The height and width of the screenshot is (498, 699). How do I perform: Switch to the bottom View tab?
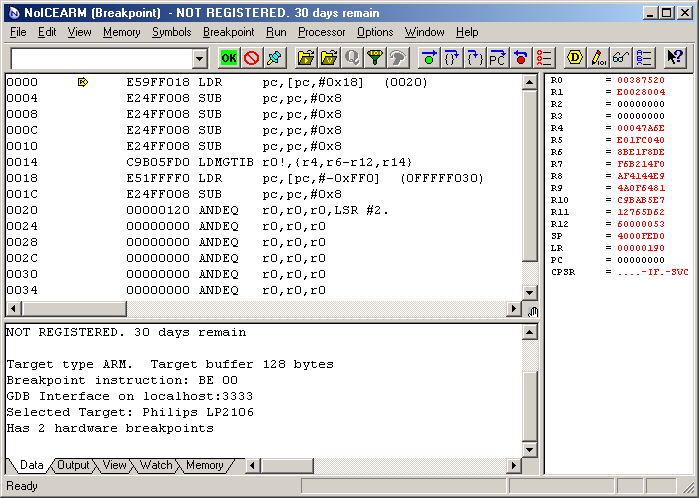pos(115,465)
